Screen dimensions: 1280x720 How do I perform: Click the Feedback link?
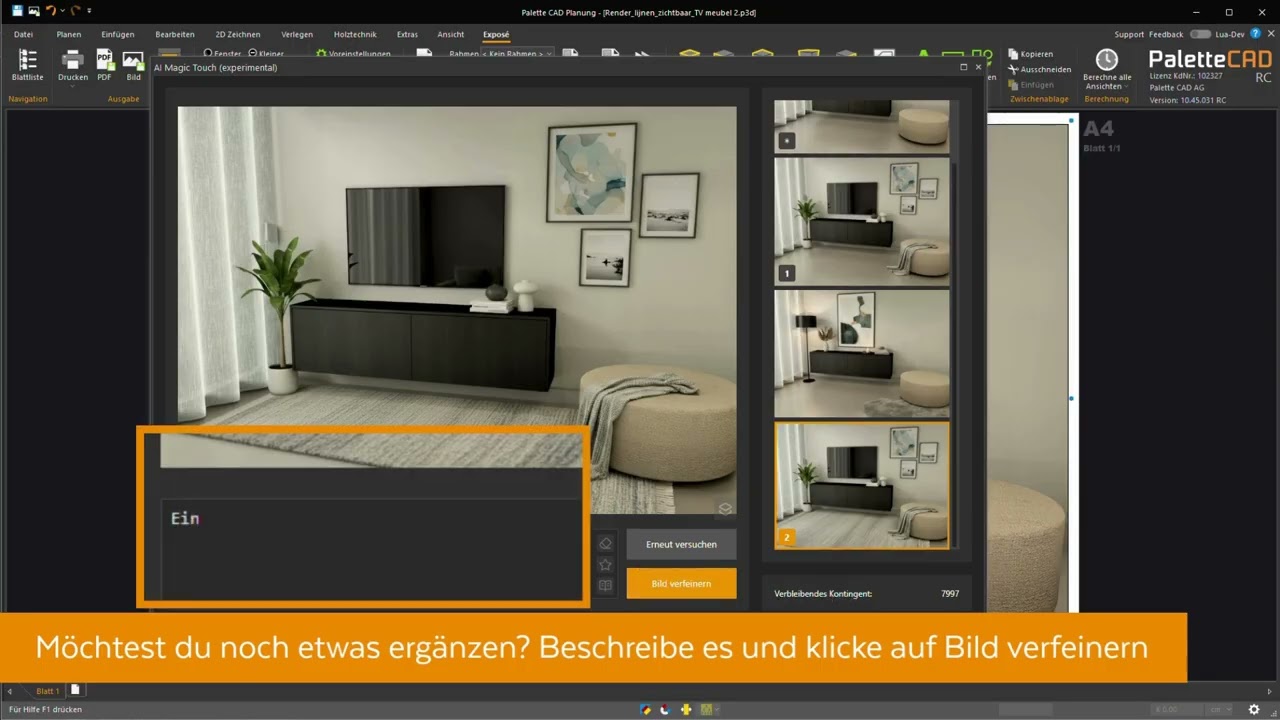click(1166, 34)
